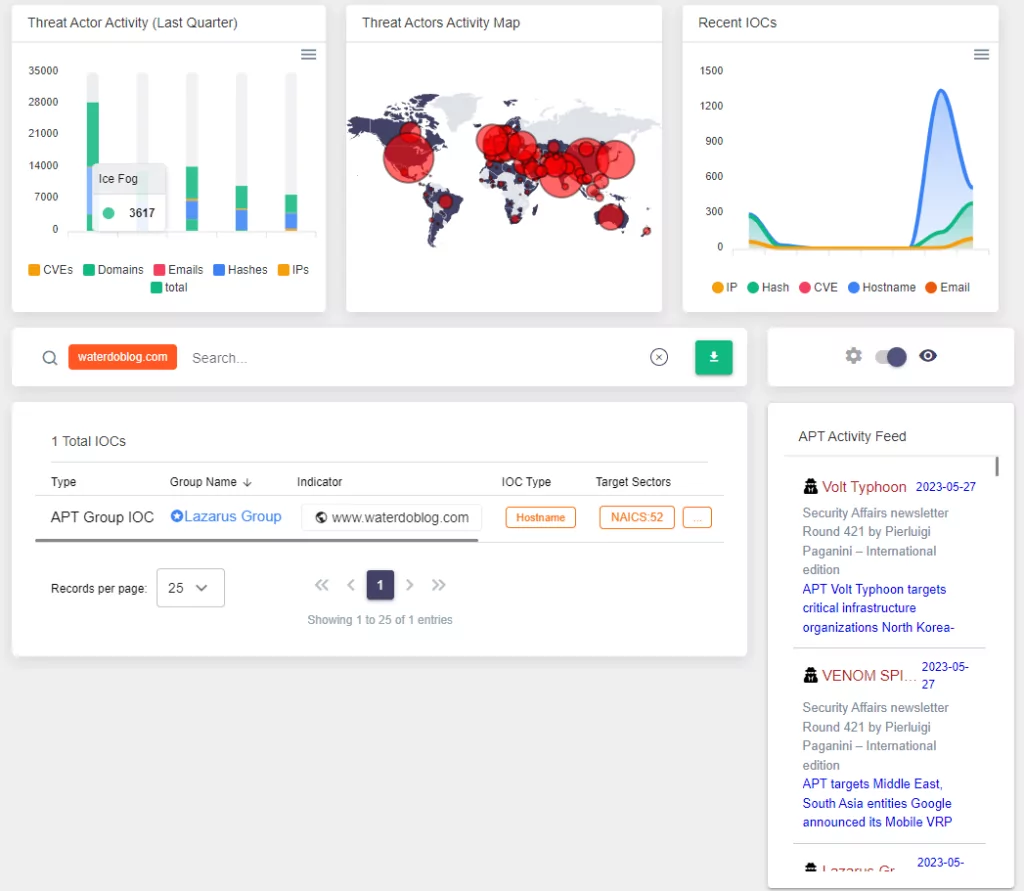Screen dimensions: 1024x891
Task: Go to the previous page of results
Action: 351,585
